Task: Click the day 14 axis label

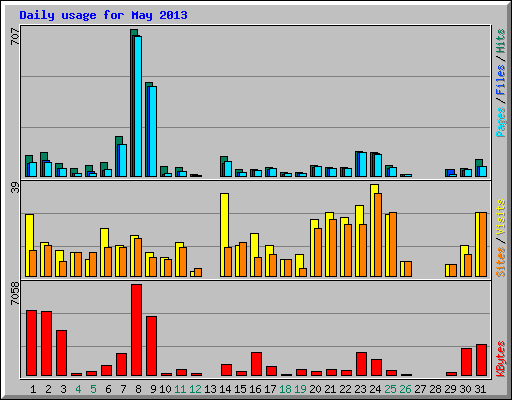Action: point(225,389)
